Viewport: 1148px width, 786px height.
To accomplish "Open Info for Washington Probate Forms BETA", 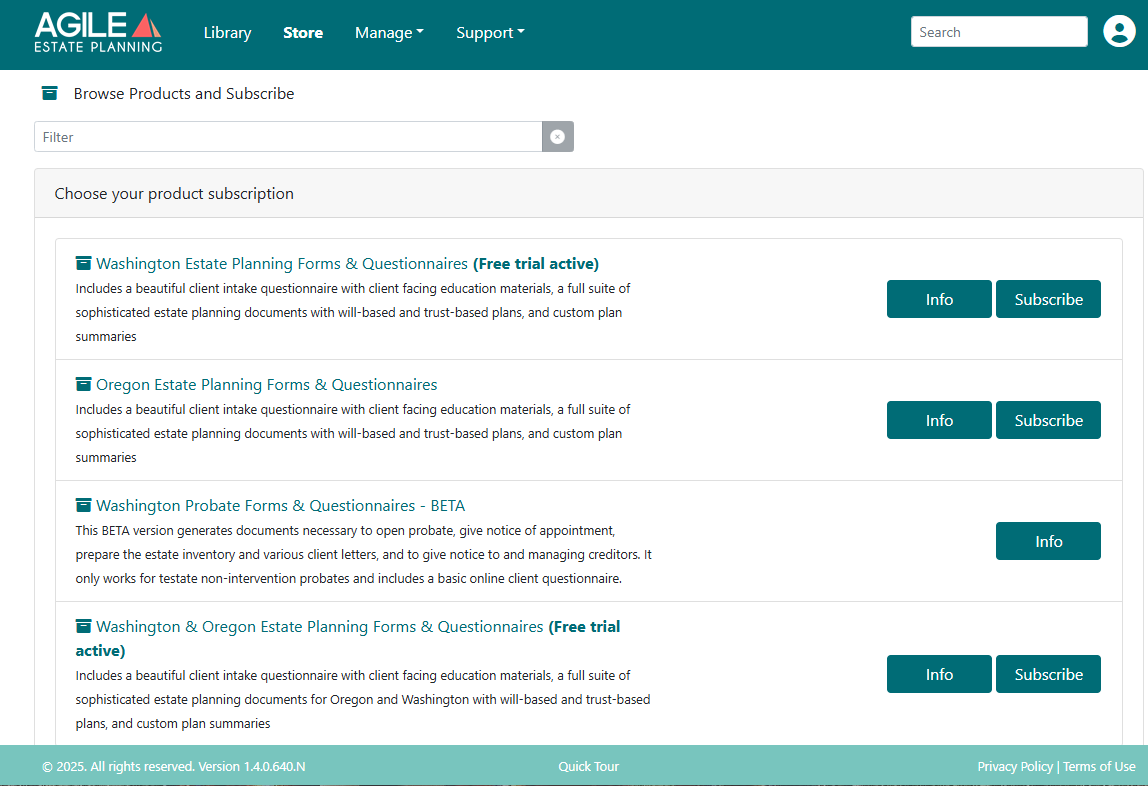I will pos(1048,541).
